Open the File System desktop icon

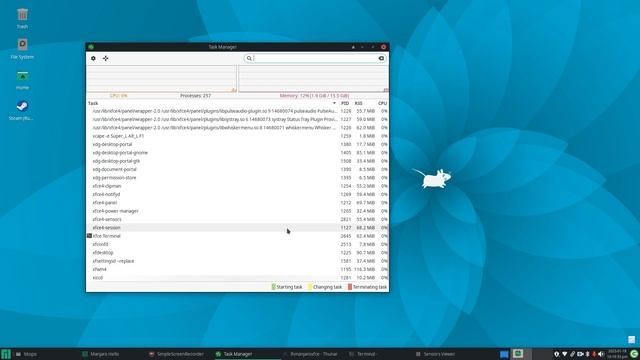(x=22, y=49)
